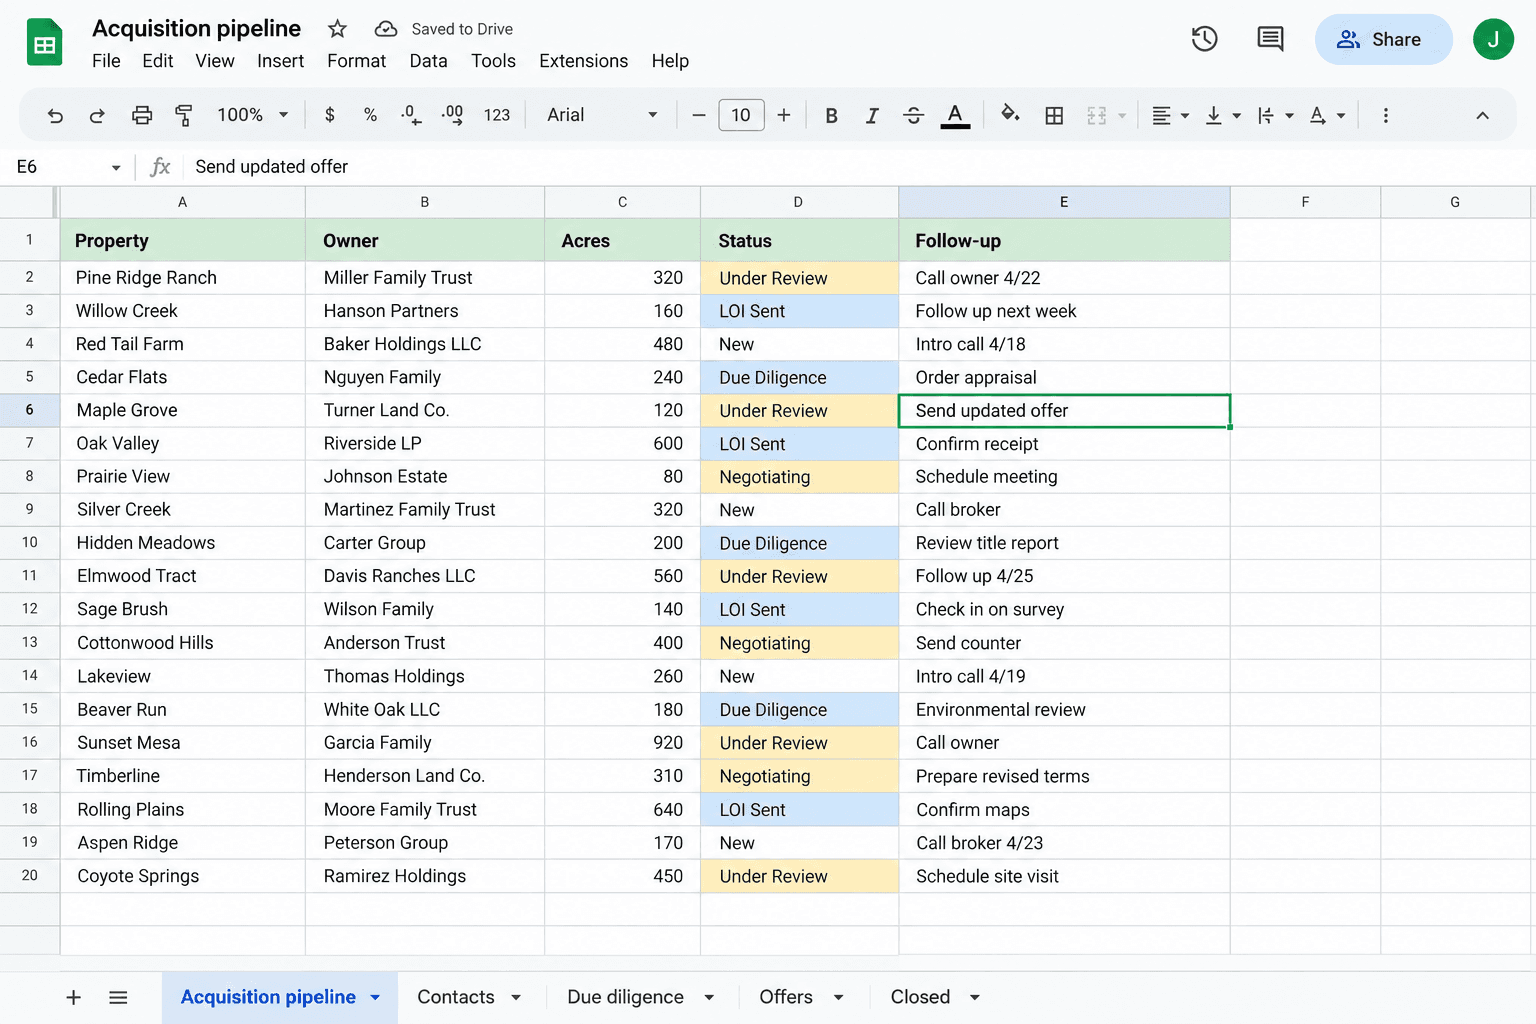Click the Saved to Drive cloud icon
1536x1024 pixels.
coord(385,29)
